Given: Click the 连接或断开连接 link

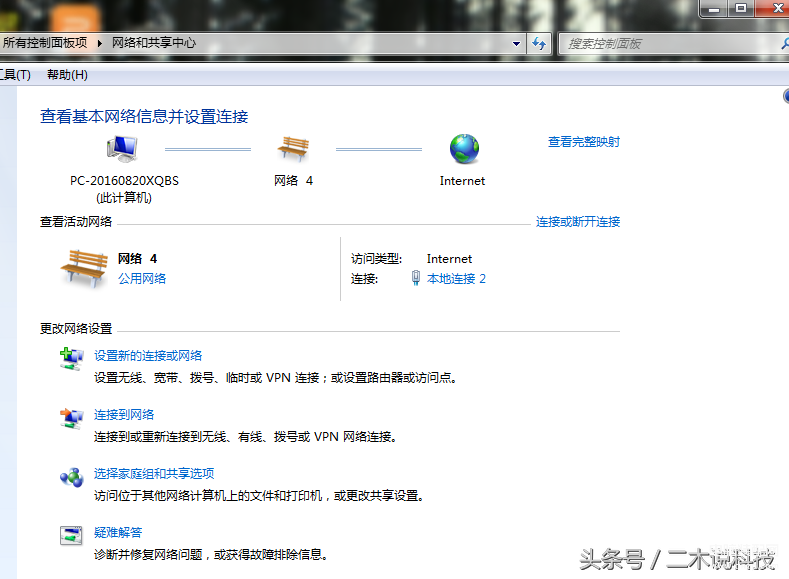Looking at the screenshot, I should point(578,222).
